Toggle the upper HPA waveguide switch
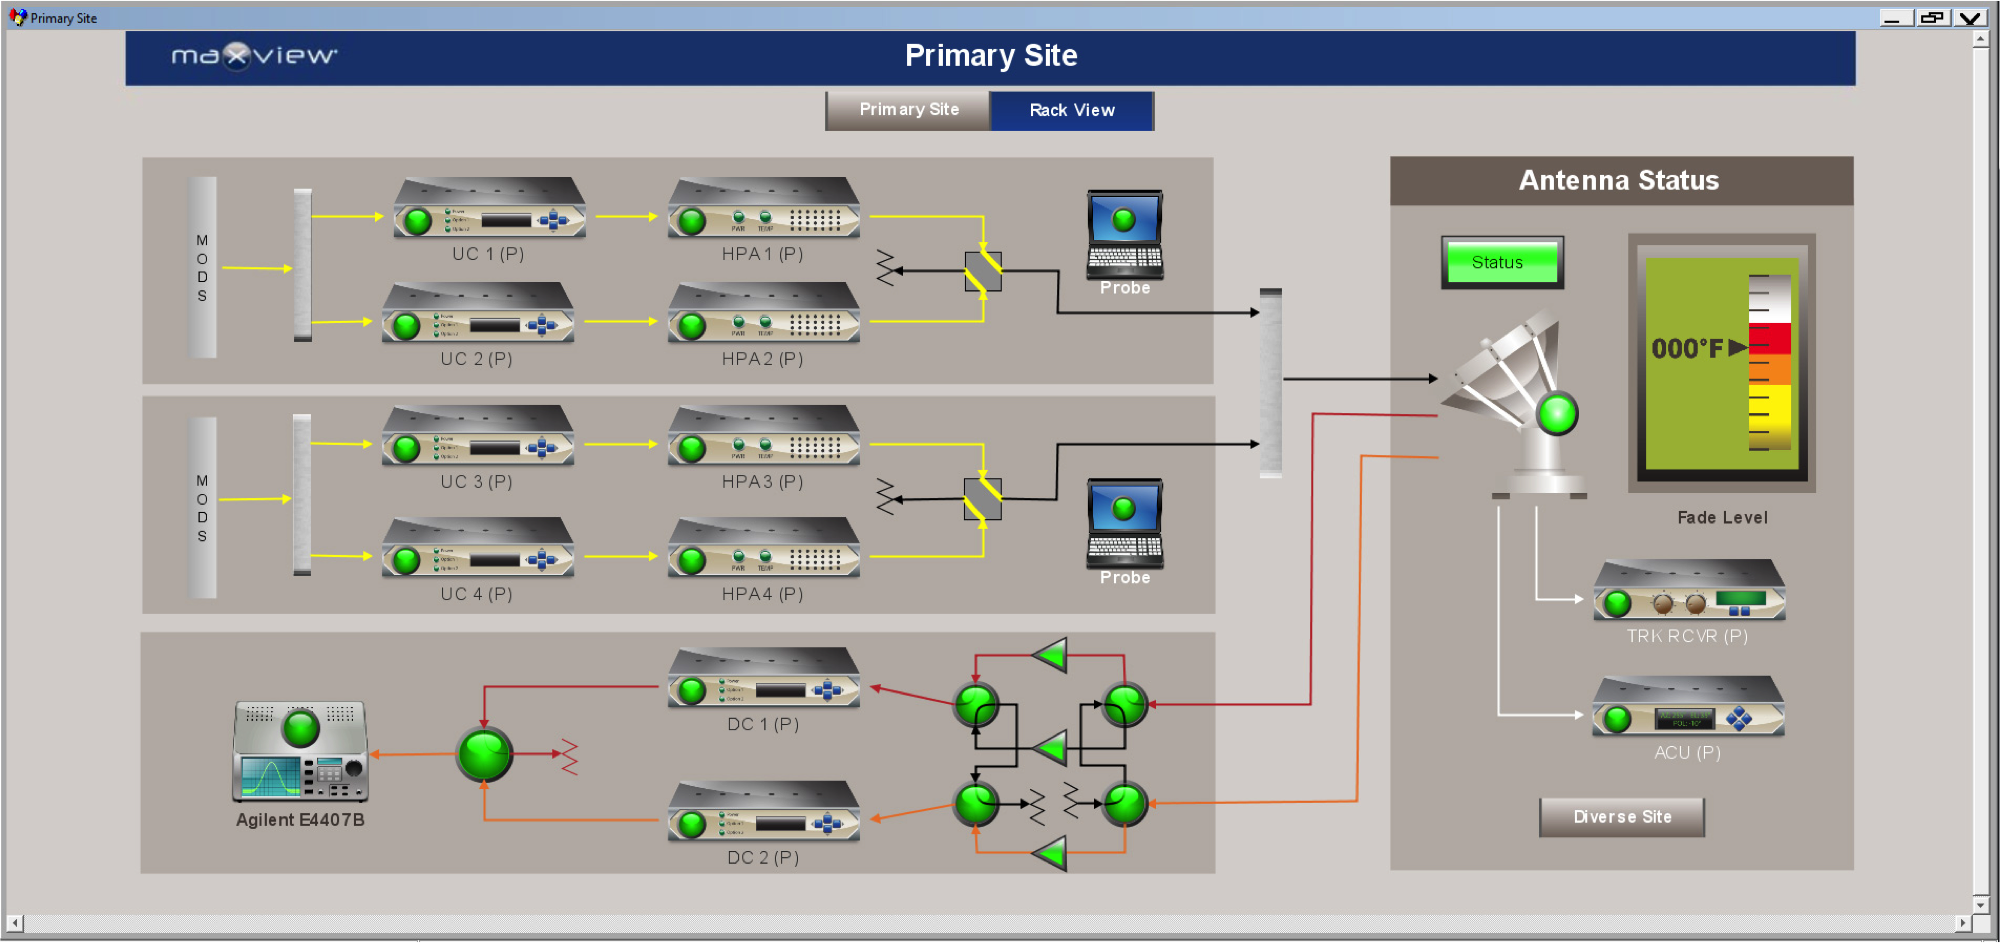The image size is (2000, 943). (x=983, y=271)
